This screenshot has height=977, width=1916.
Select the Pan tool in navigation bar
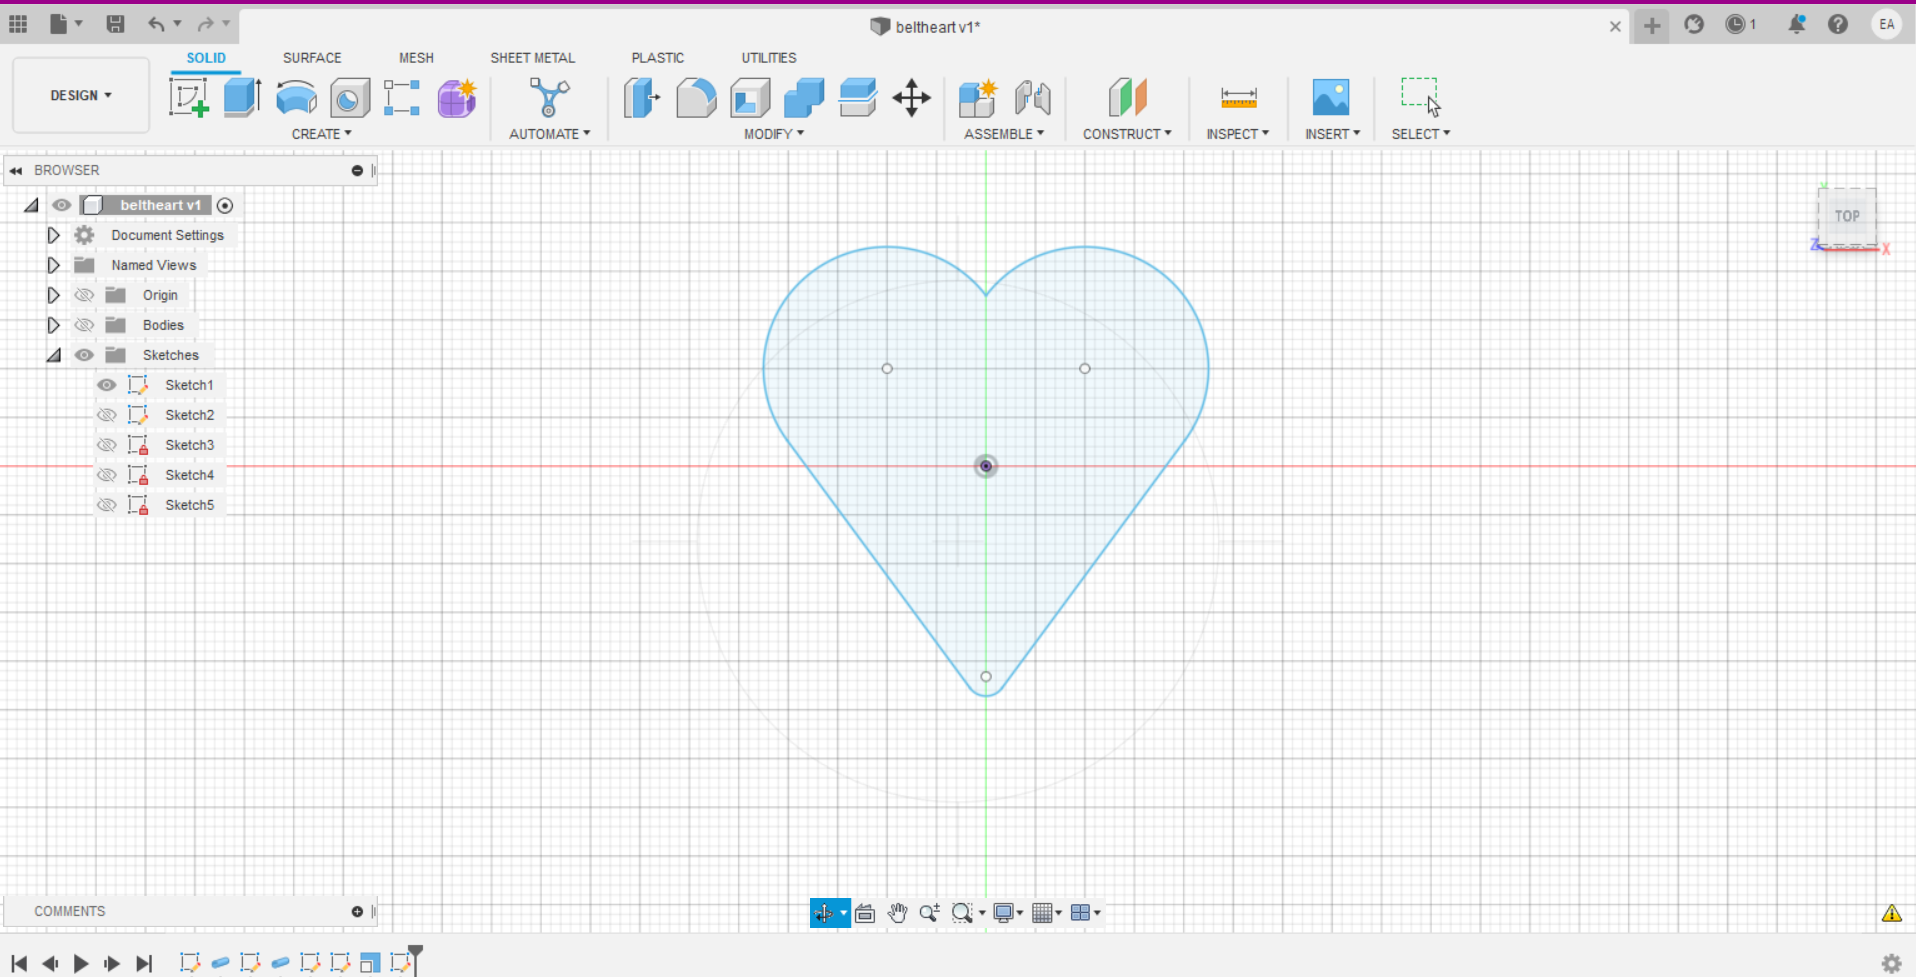[897, 912]
